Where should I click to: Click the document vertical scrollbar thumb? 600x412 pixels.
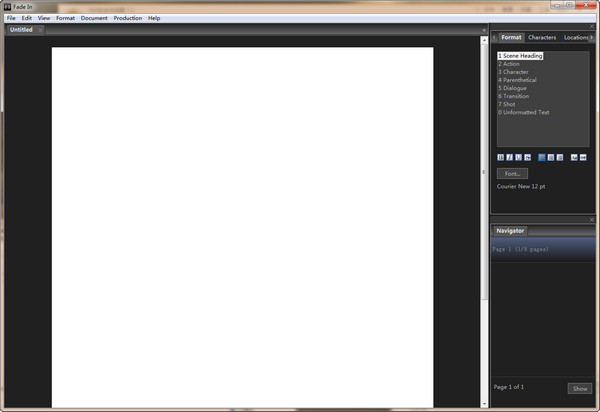(484, 172)
